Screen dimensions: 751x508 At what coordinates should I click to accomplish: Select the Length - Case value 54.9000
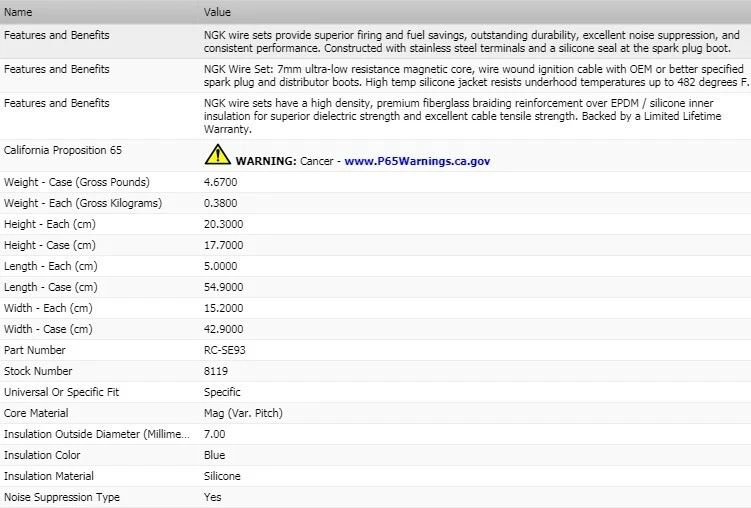point(223,287)
